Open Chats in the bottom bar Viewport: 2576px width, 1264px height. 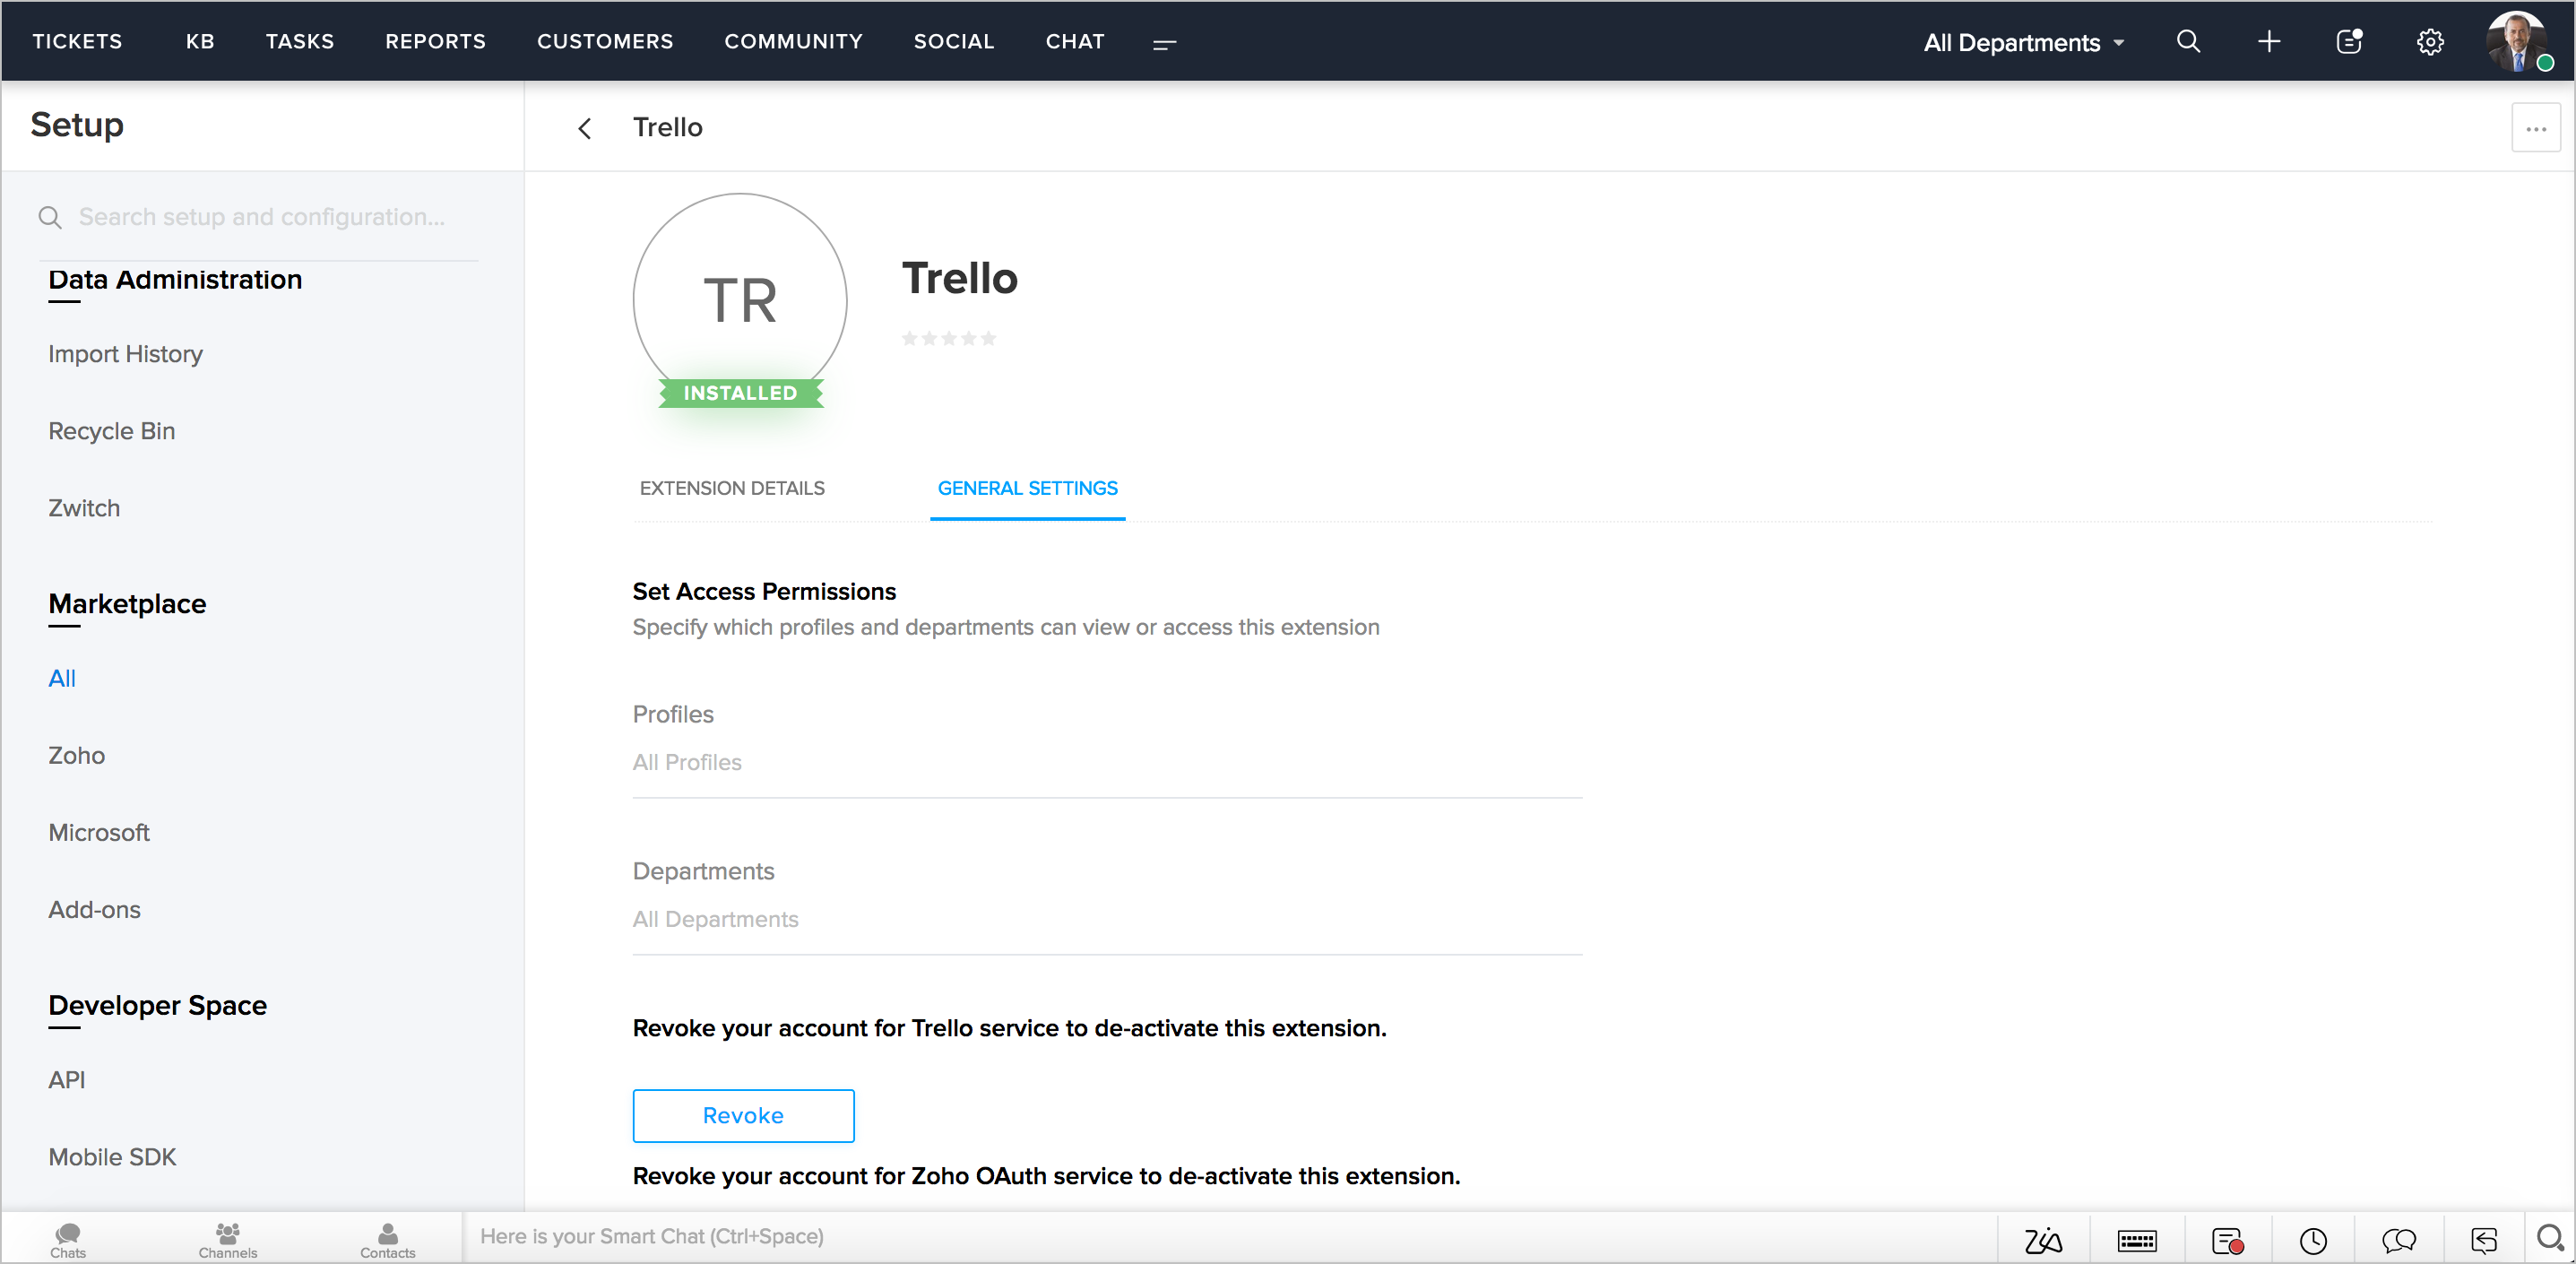[x=68, y=1240]
